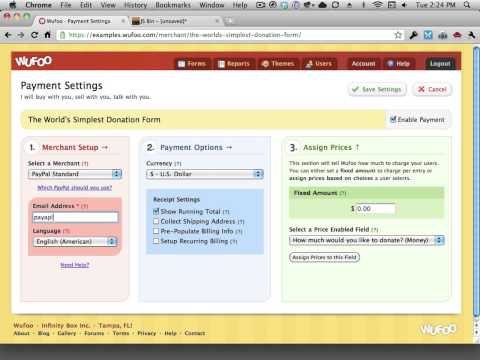The height and width of the screenshot is (360, 480).
Task: Enable Collect Shipping Address option
Action: pos(156,221)
